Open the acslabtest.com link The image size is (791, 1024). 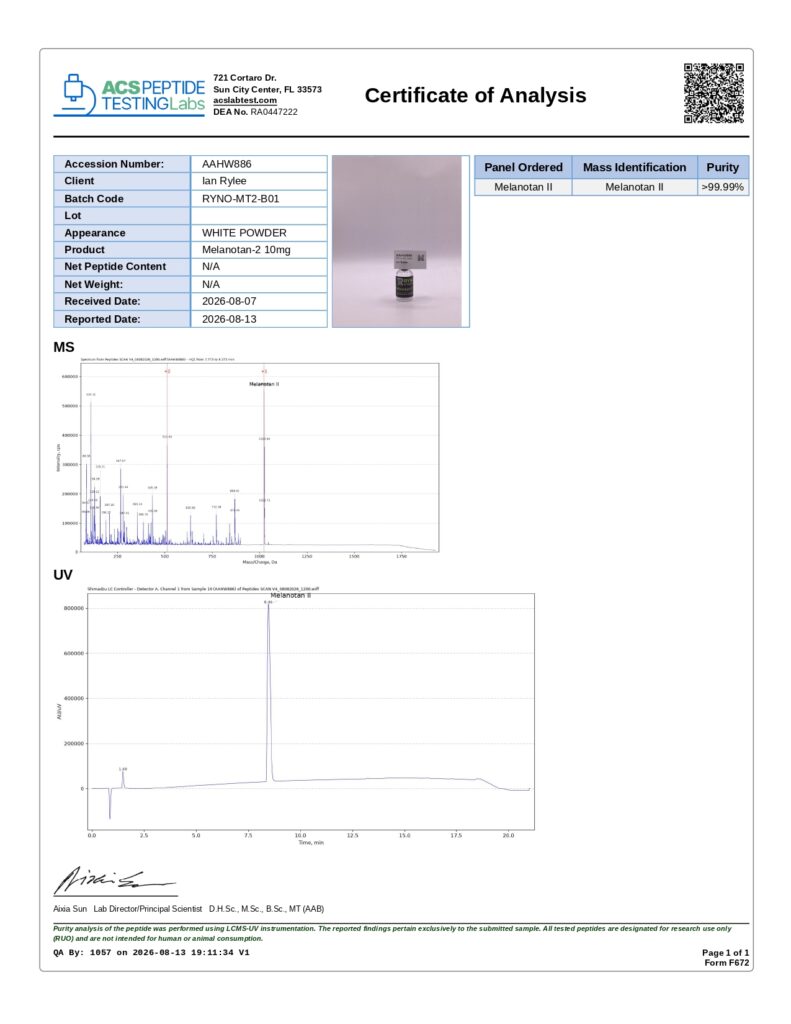pyautogui.click(x=245, y=100)
